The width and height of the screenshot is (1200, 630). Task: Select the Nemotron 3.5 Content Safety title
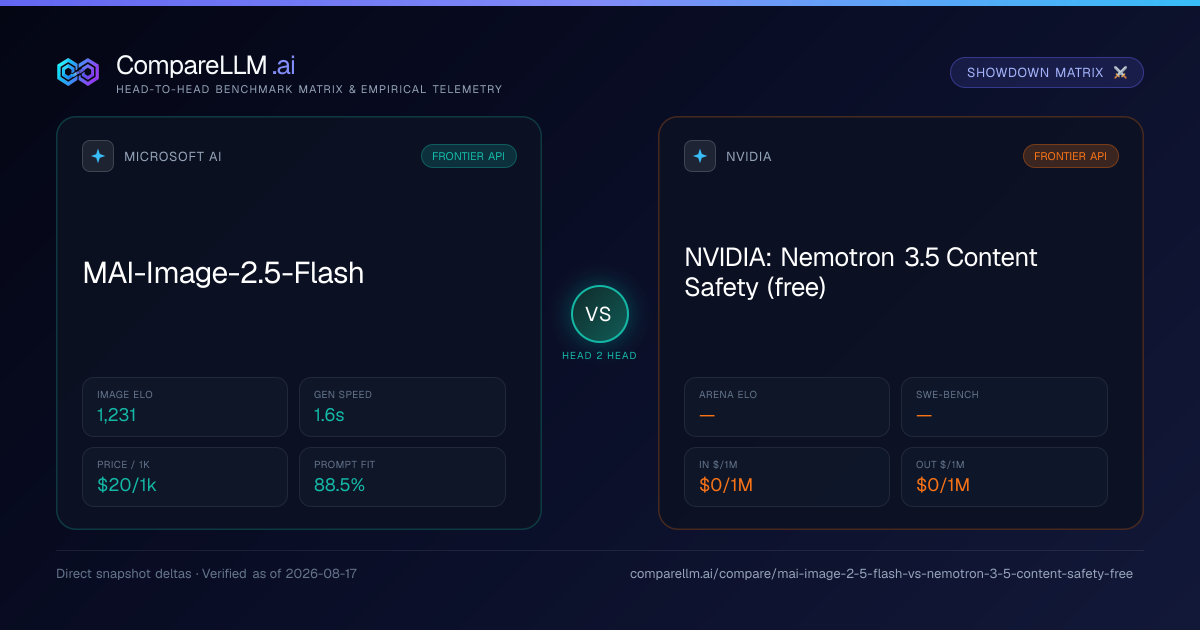[861, 272]
